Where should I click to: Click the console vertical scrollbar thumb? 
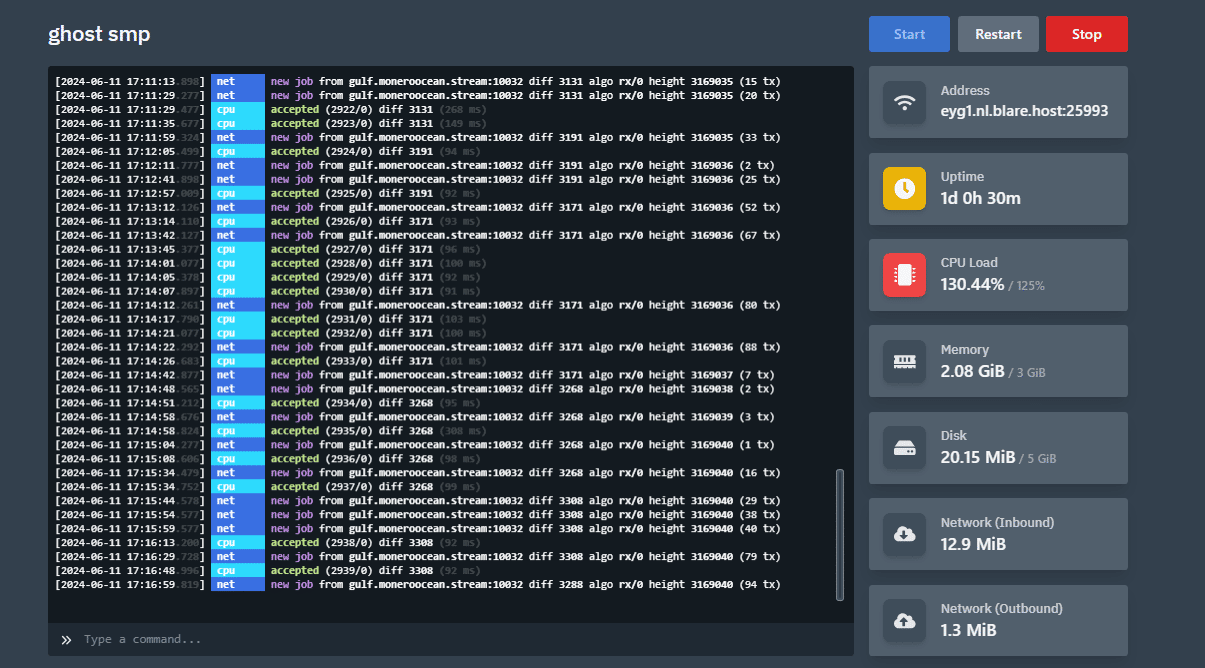pyautogui.click(x=839, y=535)
